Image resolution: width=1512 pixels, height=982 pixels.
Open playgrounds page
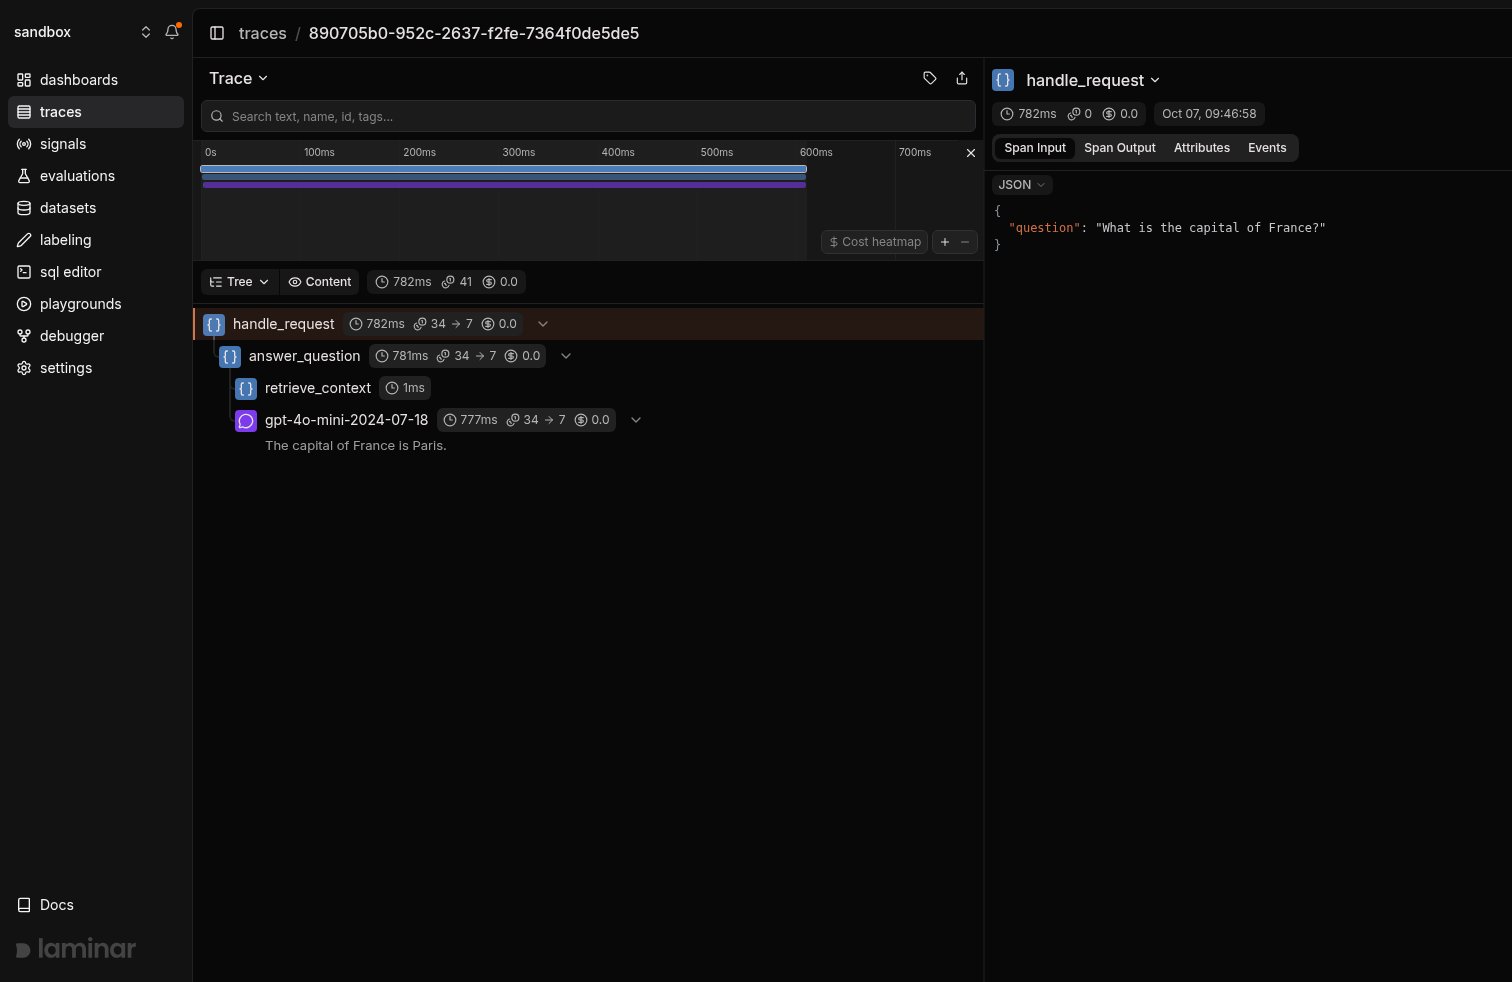[x=96, y=304]
